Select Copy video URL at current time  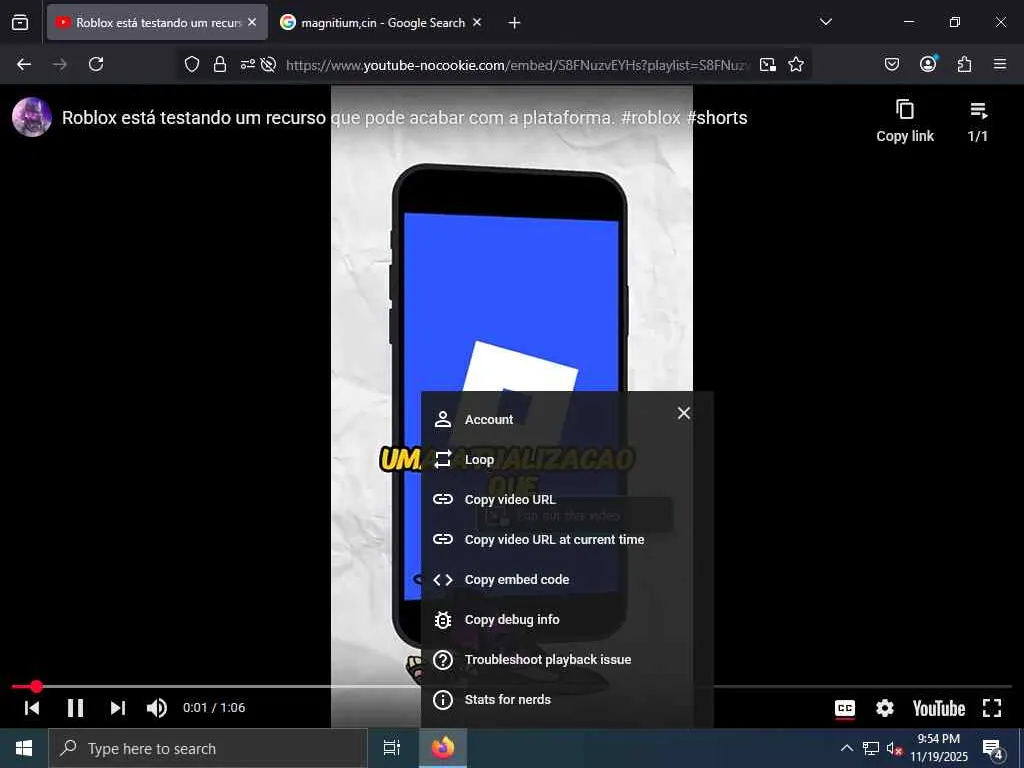point(567,539)
